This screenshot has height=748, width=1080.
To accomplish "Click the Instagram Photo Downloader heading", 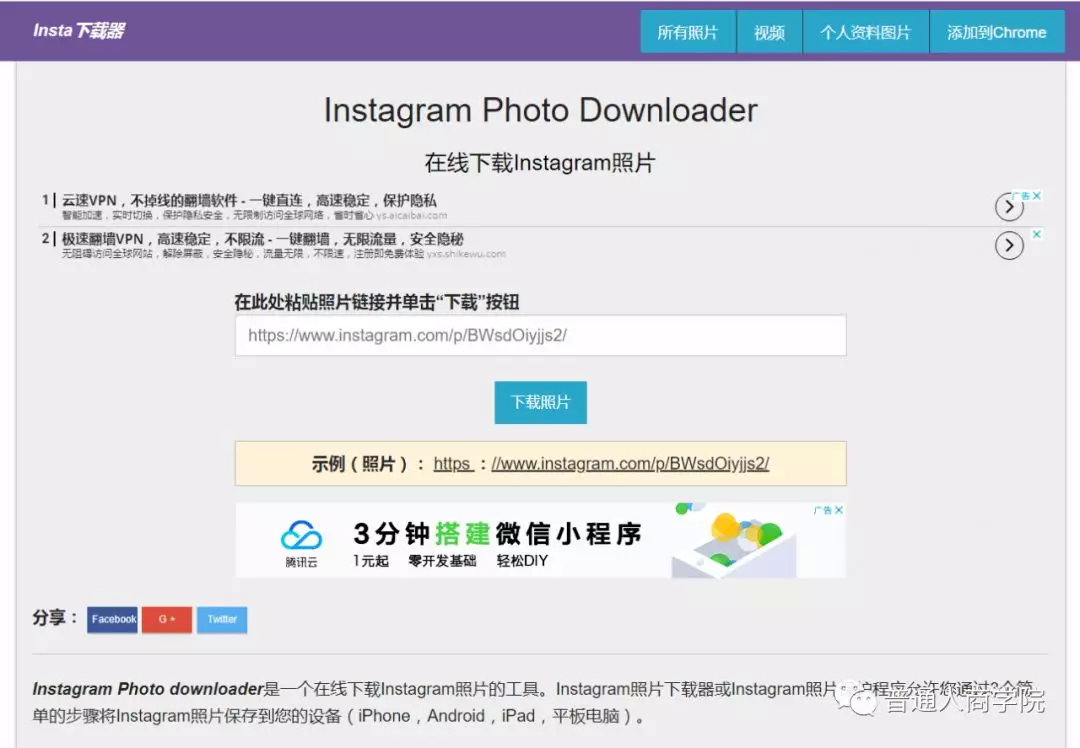I will (x=540, y=110).
